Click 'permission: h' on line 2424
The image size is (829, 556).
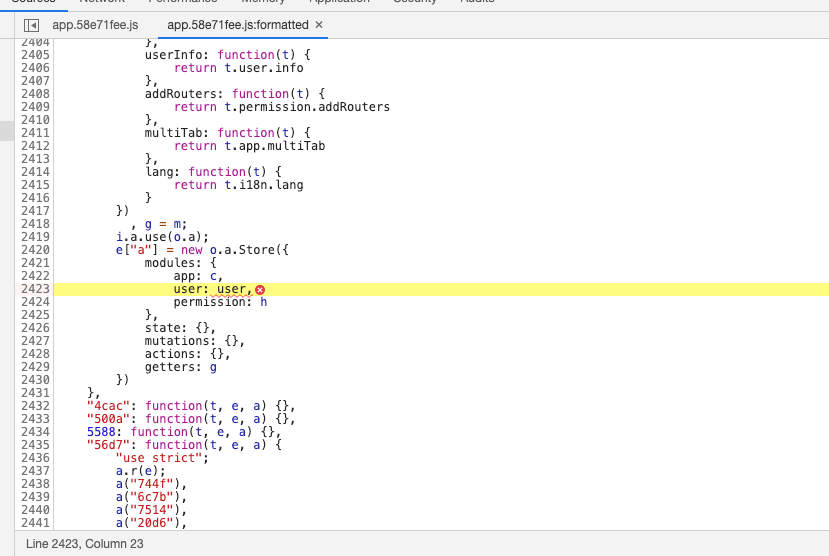click(220, 302)
